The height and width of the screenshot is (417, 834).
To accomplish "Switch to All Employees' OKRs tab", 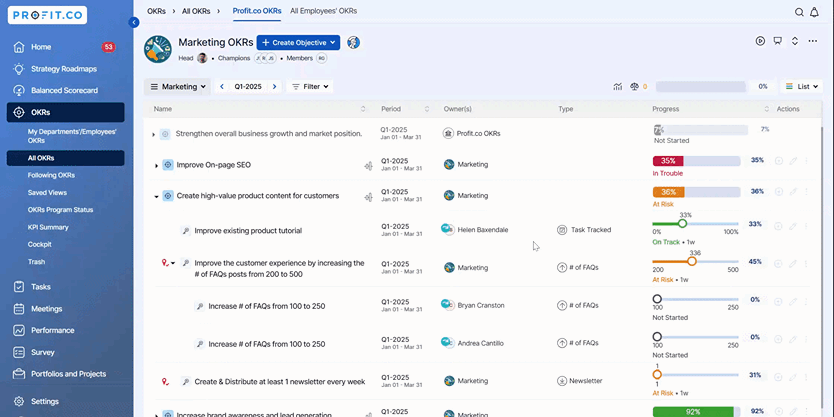I will [323, 11].
